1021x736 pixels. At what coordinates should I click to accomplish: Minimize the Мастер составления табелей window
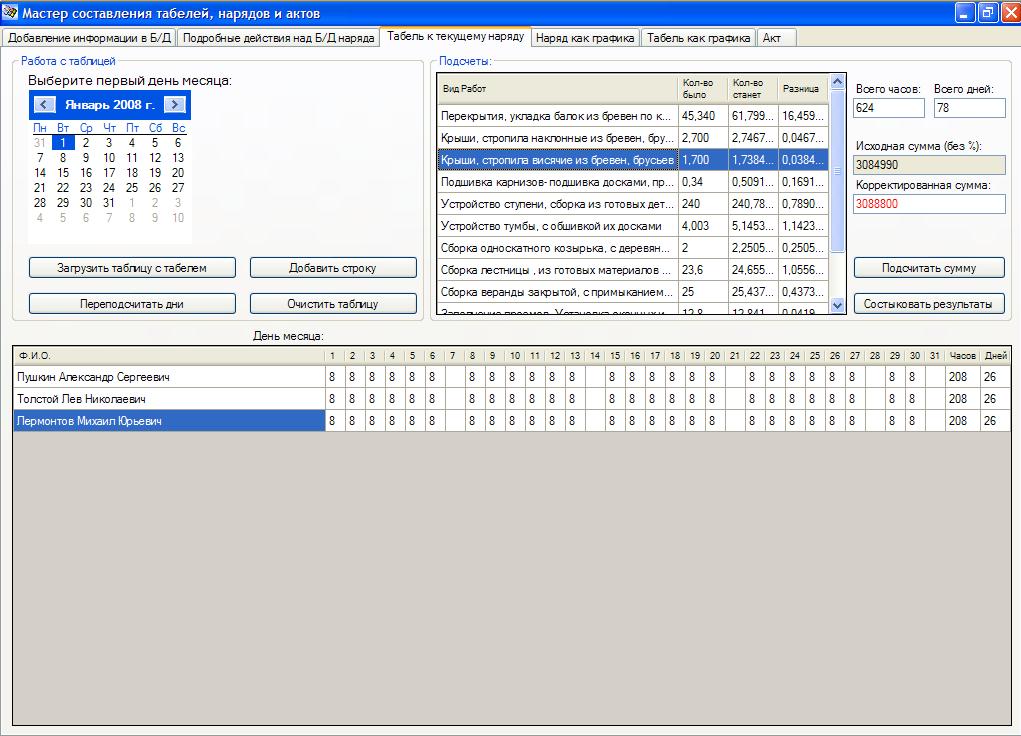(966, 12)
